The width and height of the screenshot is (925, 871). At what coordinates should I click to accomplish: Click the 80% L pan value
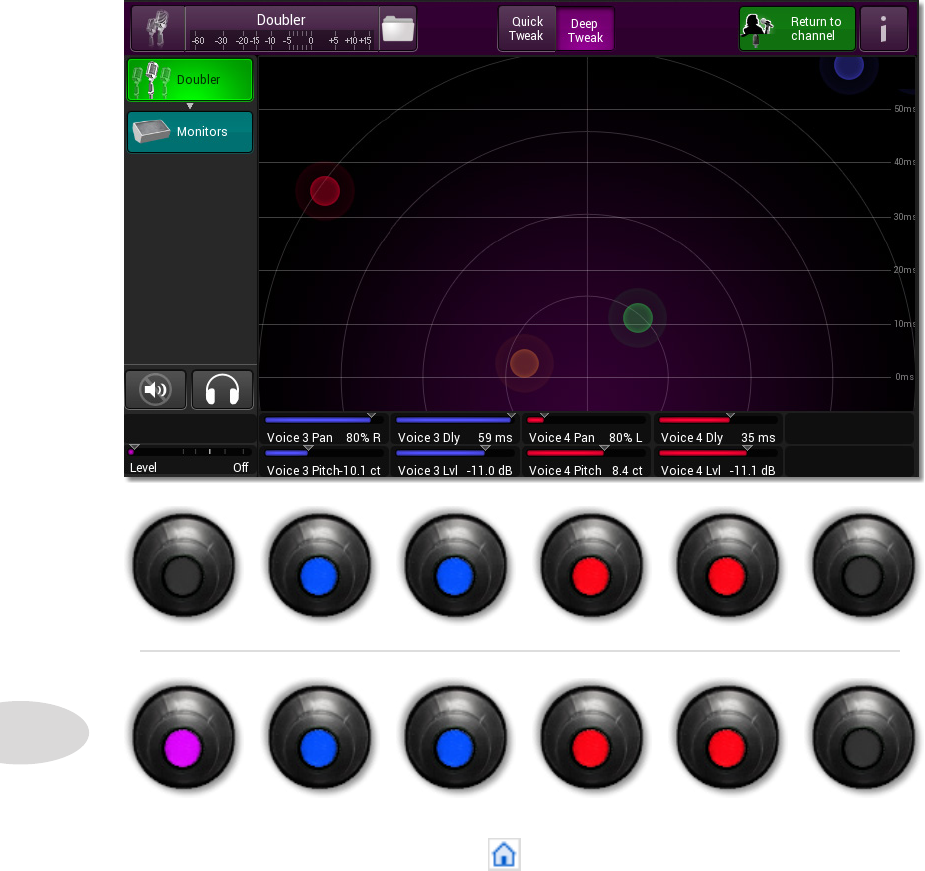[x=625, y=438]
